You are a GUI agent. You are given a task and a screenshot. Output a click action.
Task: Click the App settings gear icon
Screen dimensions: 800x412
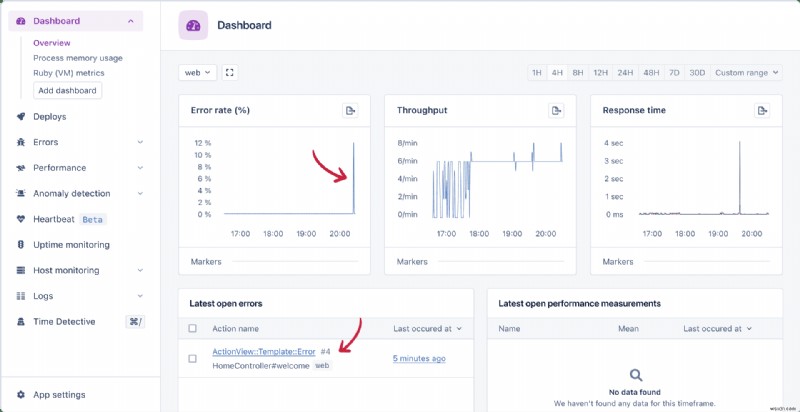tap(20, 395)
